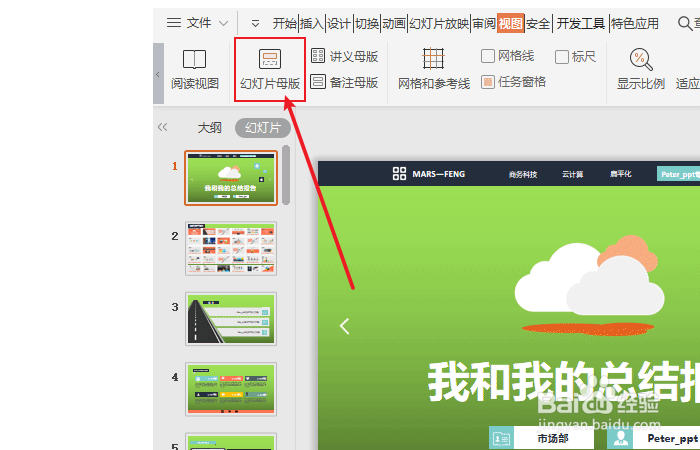Open 网格和参考线 settings

(x=434, y=70)
